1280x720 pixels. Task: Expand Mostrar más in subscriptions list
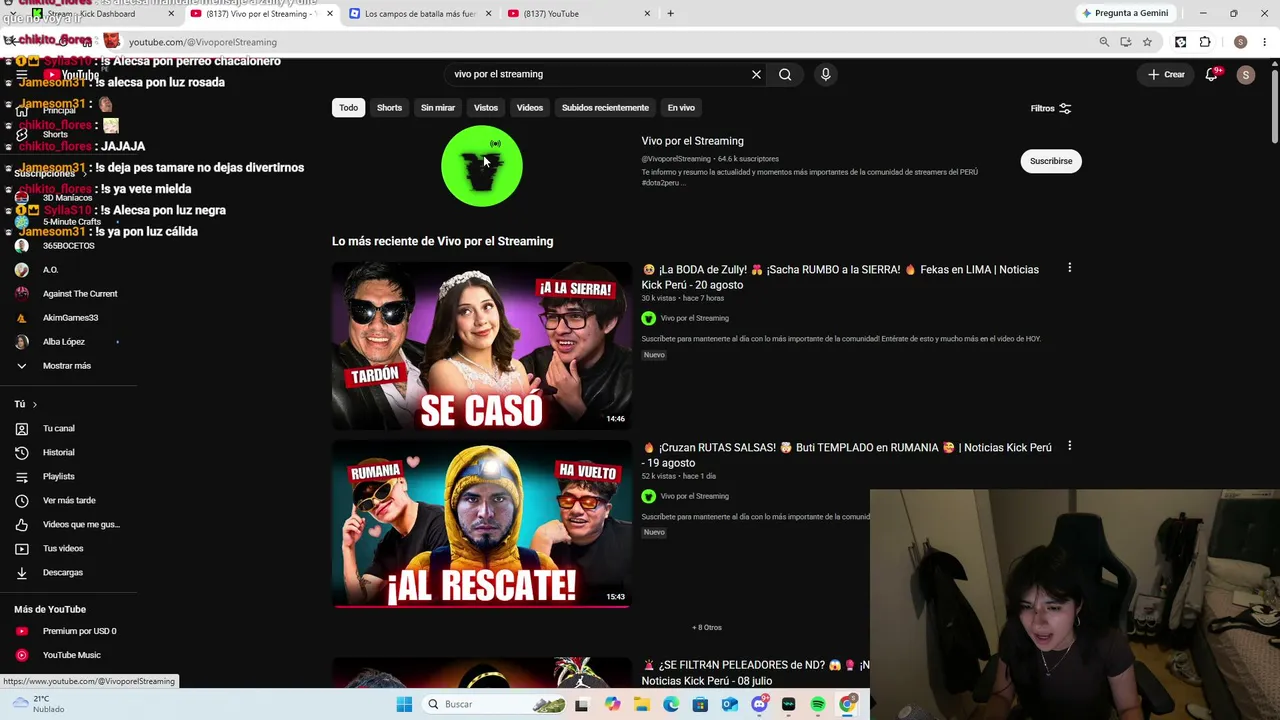67,366
